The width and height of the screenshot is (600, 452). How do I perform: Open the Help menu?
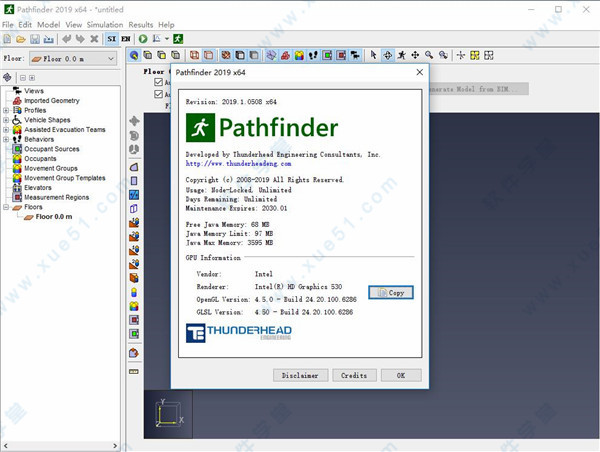[166, 24]
